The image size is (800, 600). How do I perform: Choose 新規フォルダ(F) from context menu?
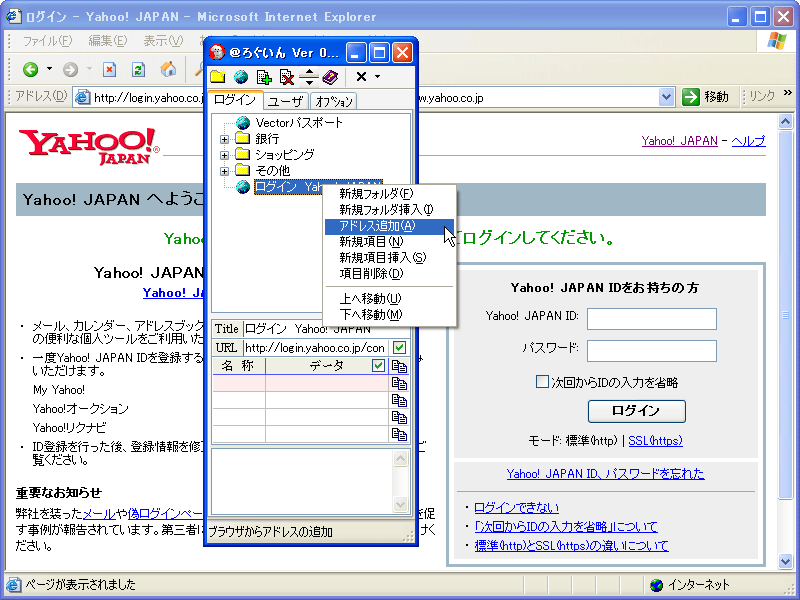[x=389, y=193]
